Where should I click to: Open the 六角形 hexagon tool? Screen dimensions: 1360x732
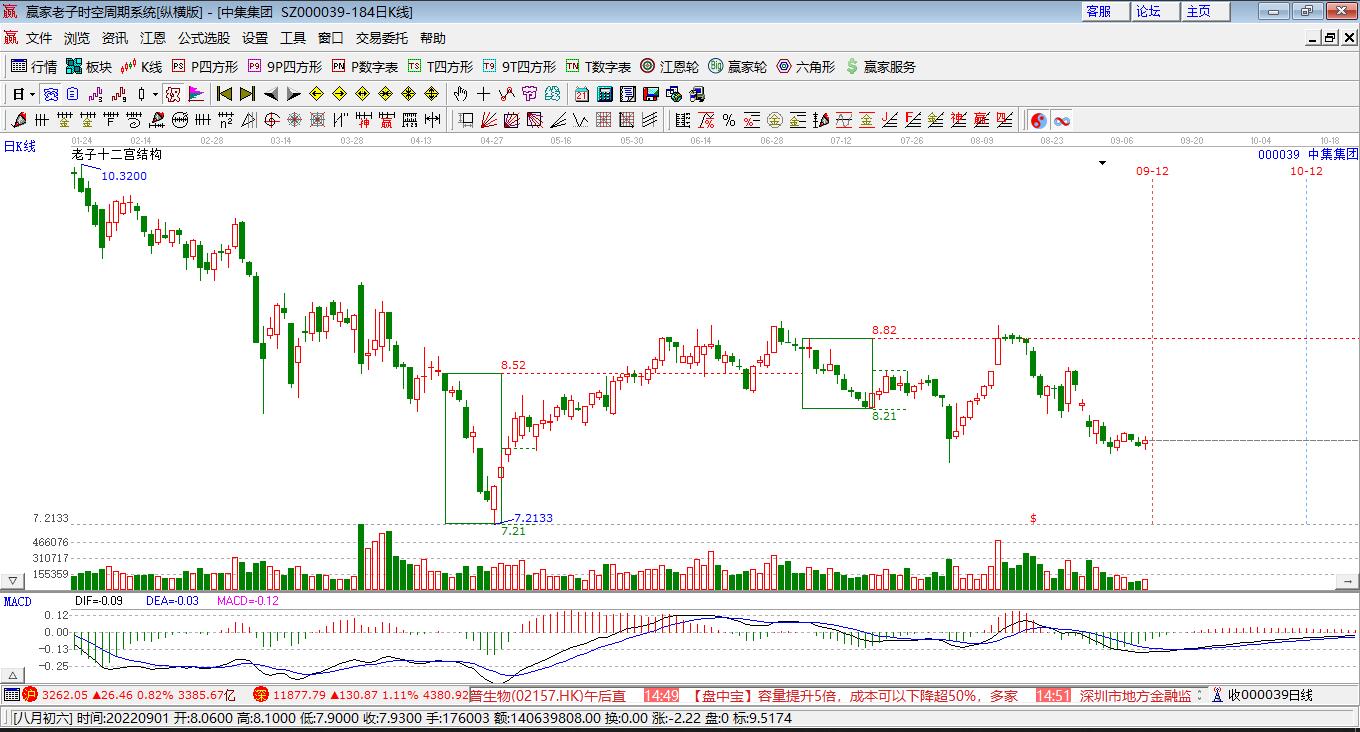tap(806, 67)
